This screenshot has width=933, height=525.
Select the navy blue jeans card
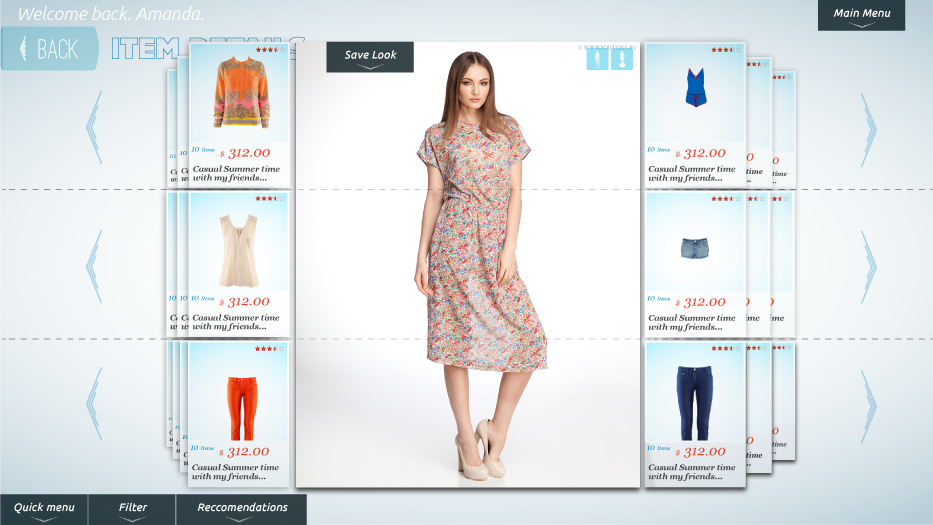click(695, 414)
